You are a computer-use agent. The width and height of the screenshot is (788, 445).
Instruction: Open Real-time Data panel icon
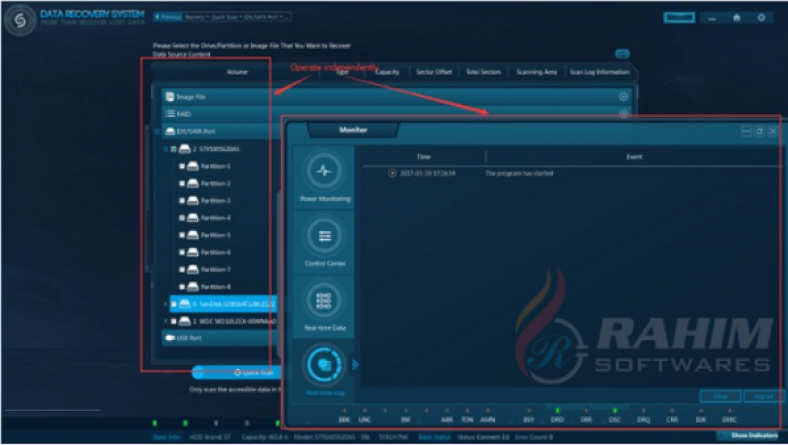click(324, 300)
